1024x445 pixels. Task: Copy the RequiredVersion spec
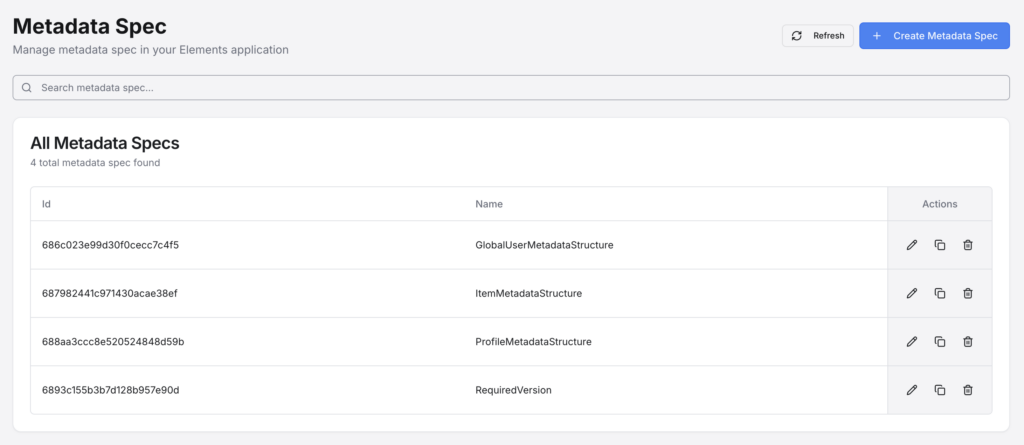(x=939, y=389)
